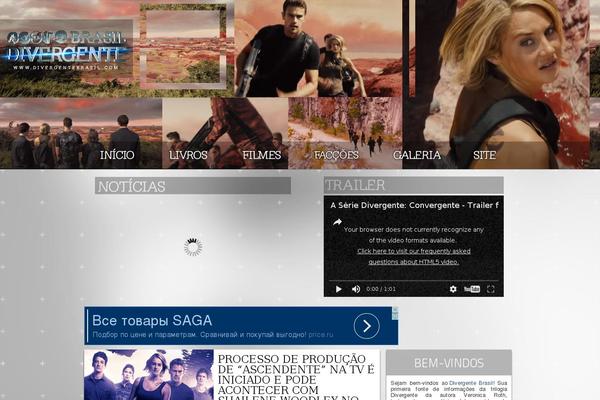Open the LIVROS menu item
The image size is (600, 400).
[x=188, y=155]
